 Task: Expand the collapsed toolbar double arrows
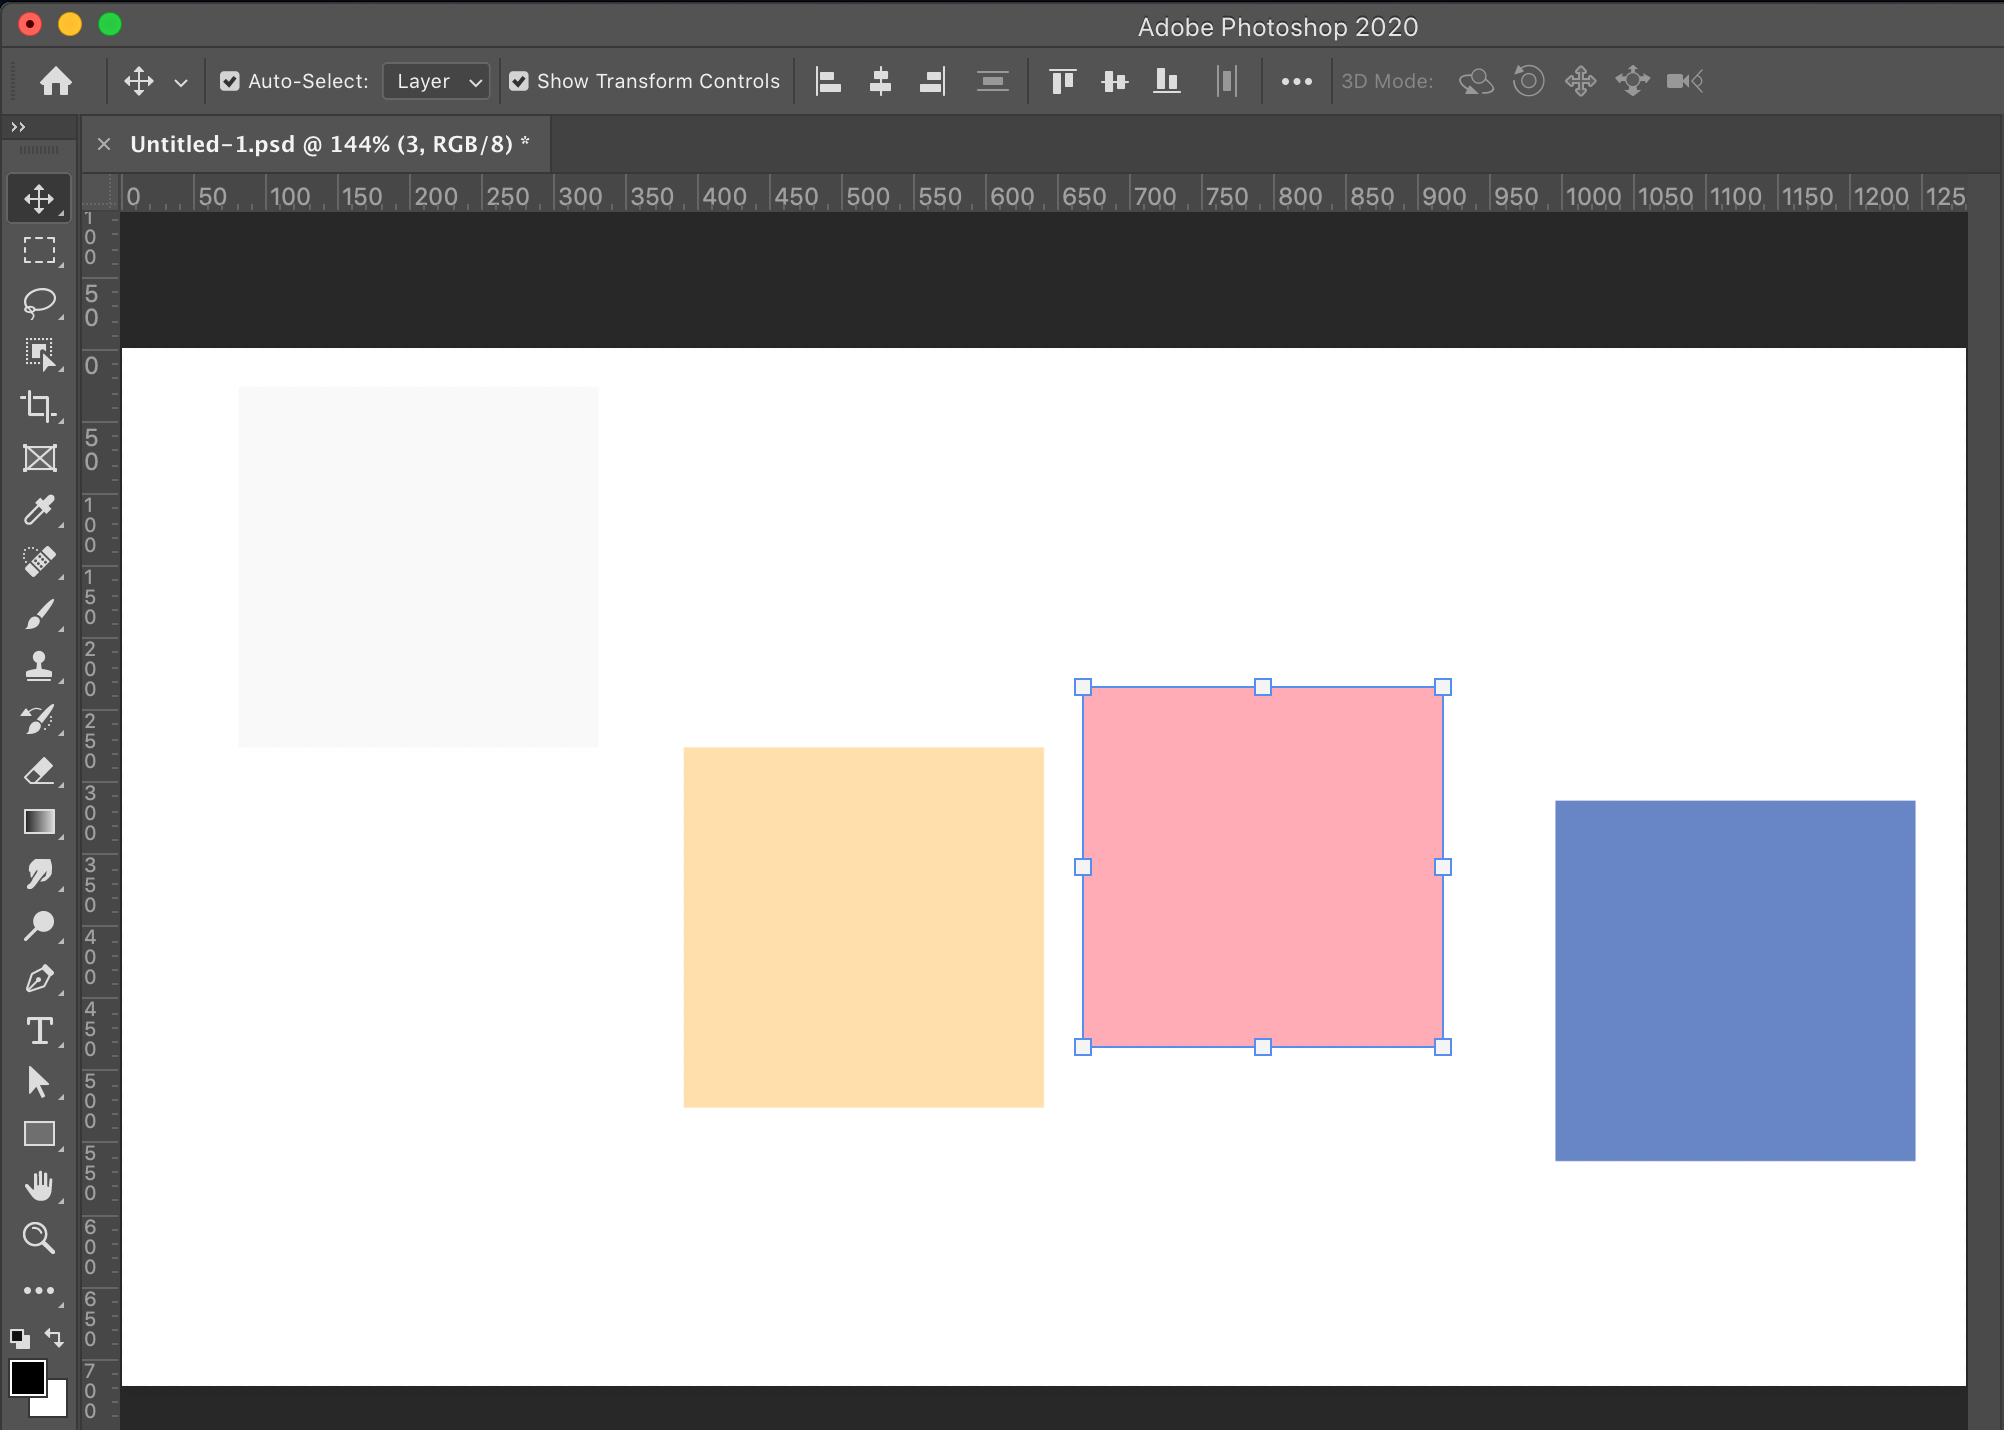coord(18,127)
